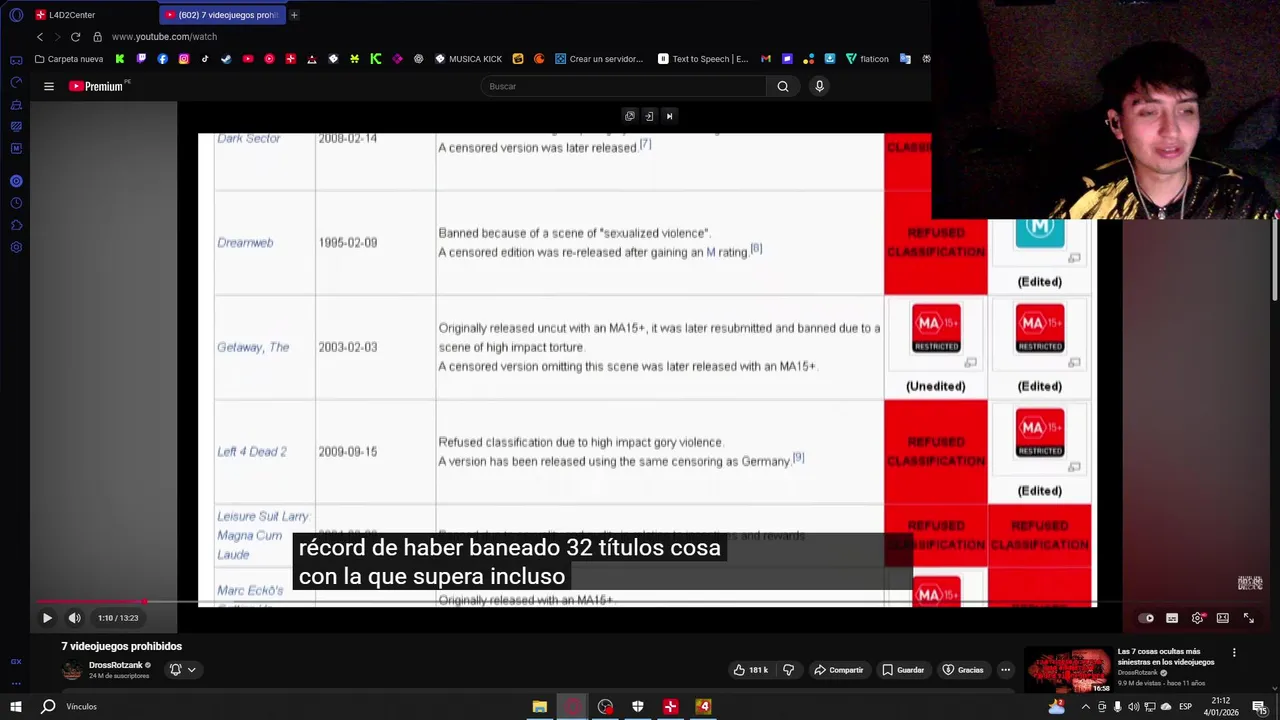1280x720 pixels.
Task: Toggle subtitles with the captions button
Action: pyautogui.click(x=1172, y=618)
